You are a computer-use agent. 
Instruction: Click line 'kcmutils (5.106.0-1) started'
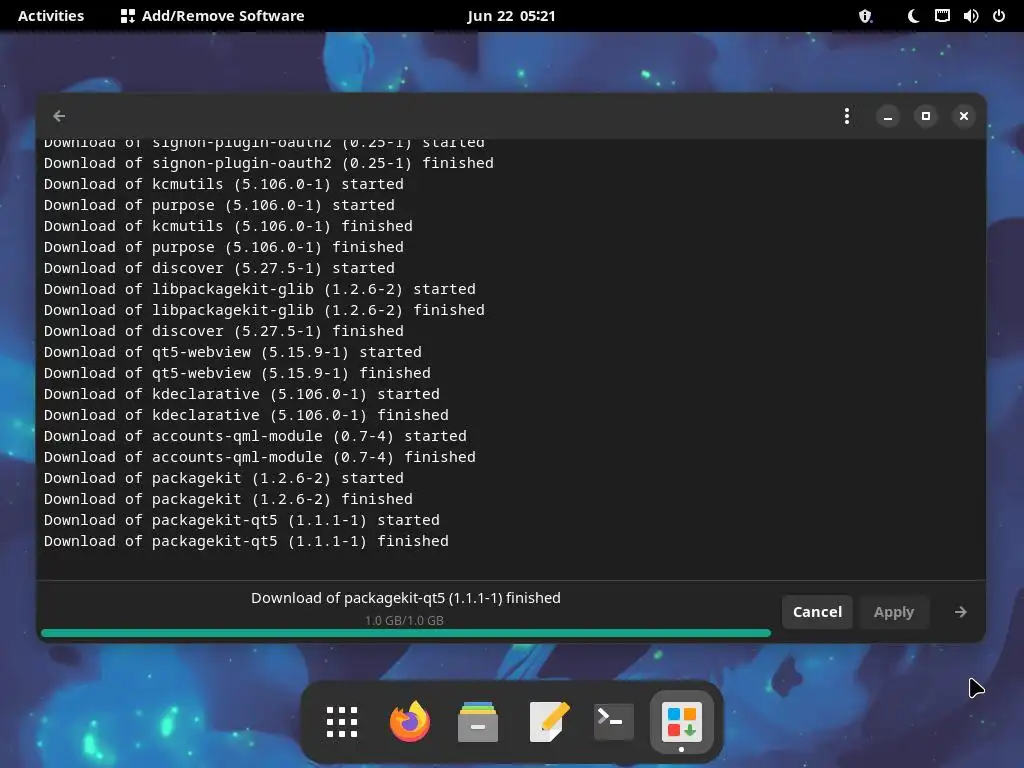[x=223, y=184]
